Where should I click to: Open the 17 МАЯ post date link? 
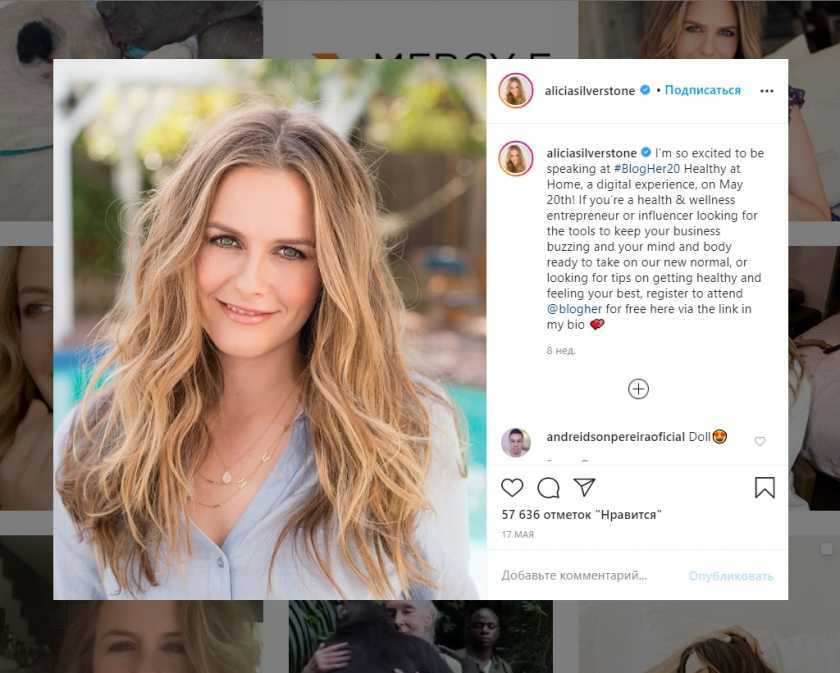[x=518, y=534]
